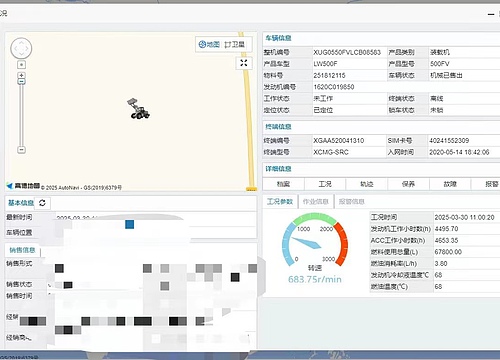This screenshot has height=360, width=500.
Task: Click terminal model XCMG-SRC
Action: (x=331, y=152)
